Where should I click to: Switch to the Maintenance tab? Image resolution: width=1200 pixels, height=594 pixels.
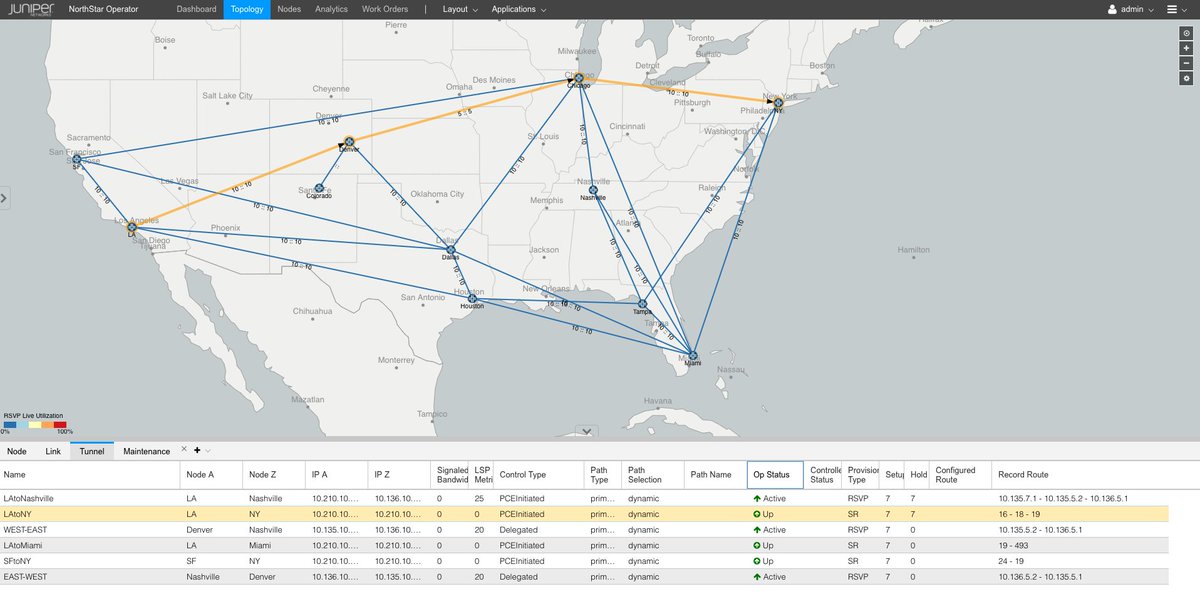[146, 451]
